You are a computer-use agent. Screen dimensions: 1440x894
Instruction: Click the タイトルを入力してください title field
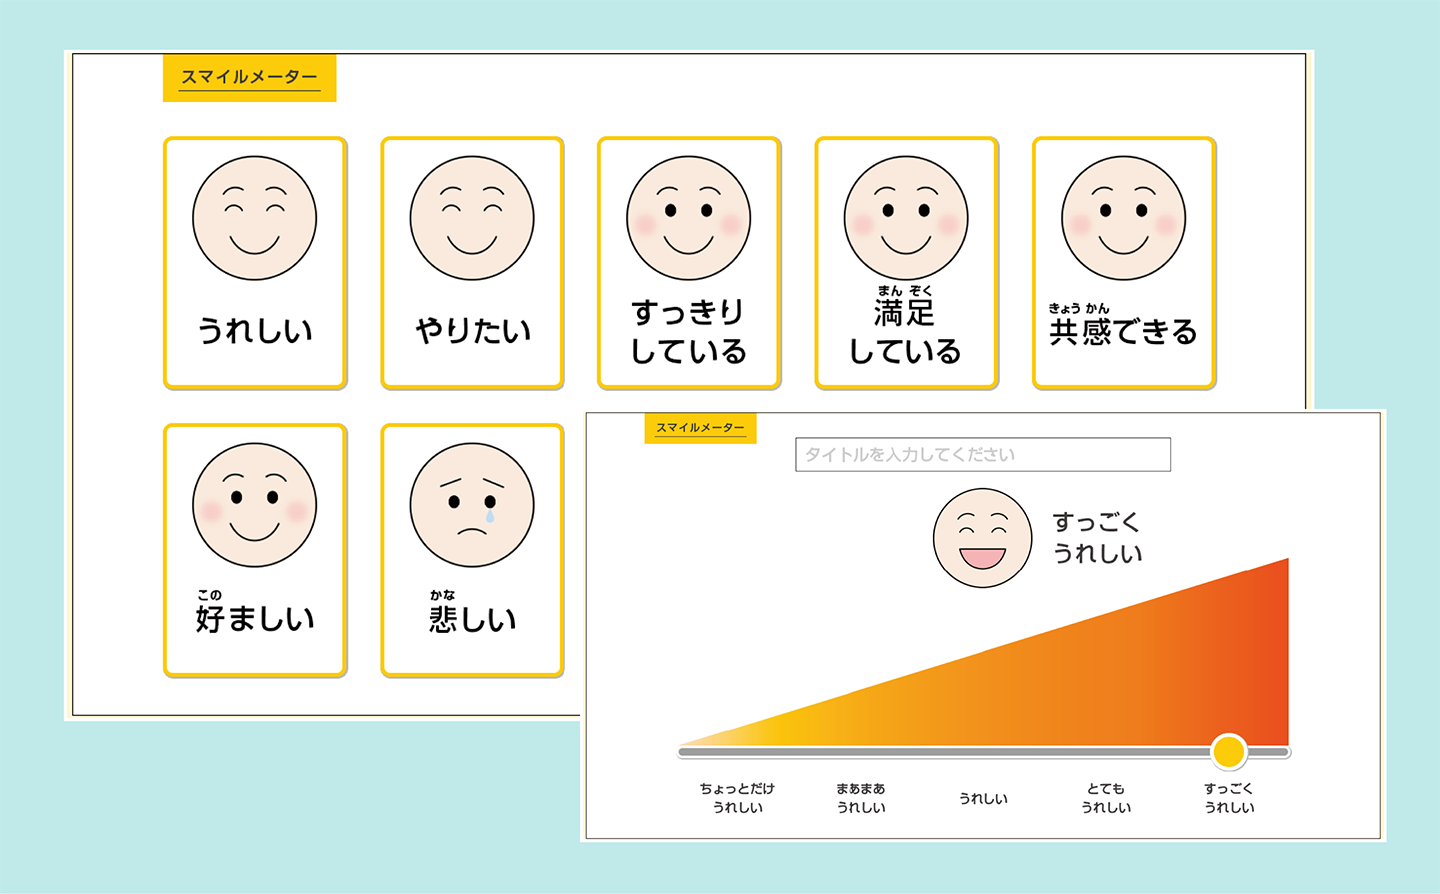982,454
